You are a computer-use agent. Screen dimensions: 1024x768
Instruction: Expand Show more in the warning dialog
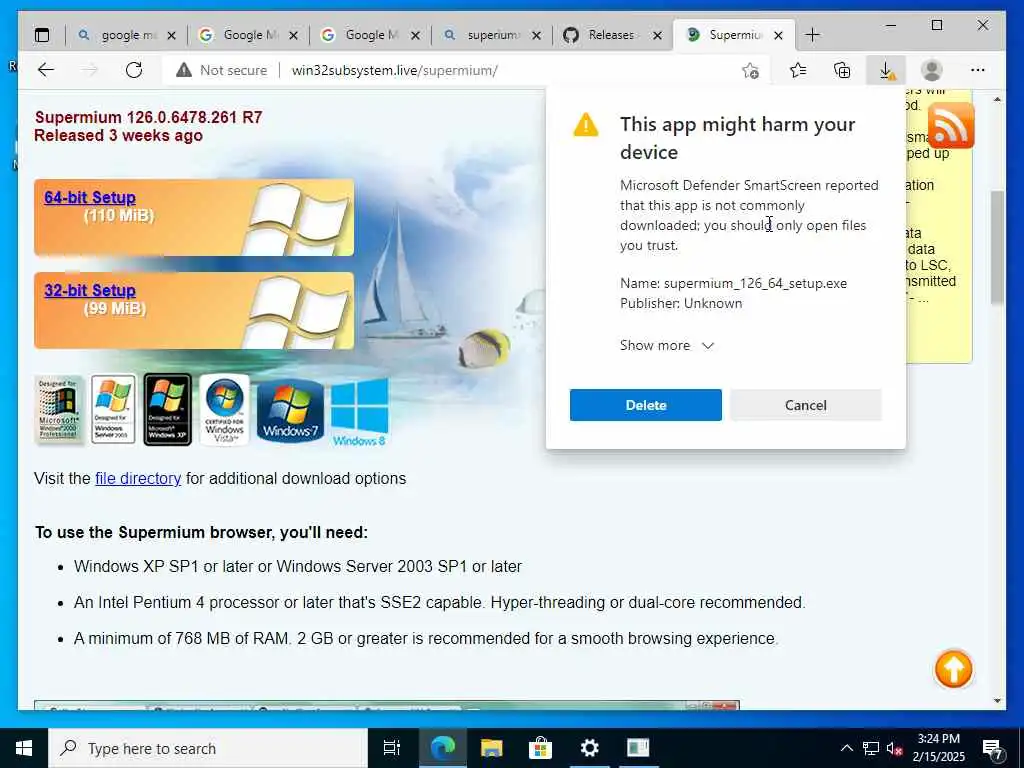coord(667,345)
